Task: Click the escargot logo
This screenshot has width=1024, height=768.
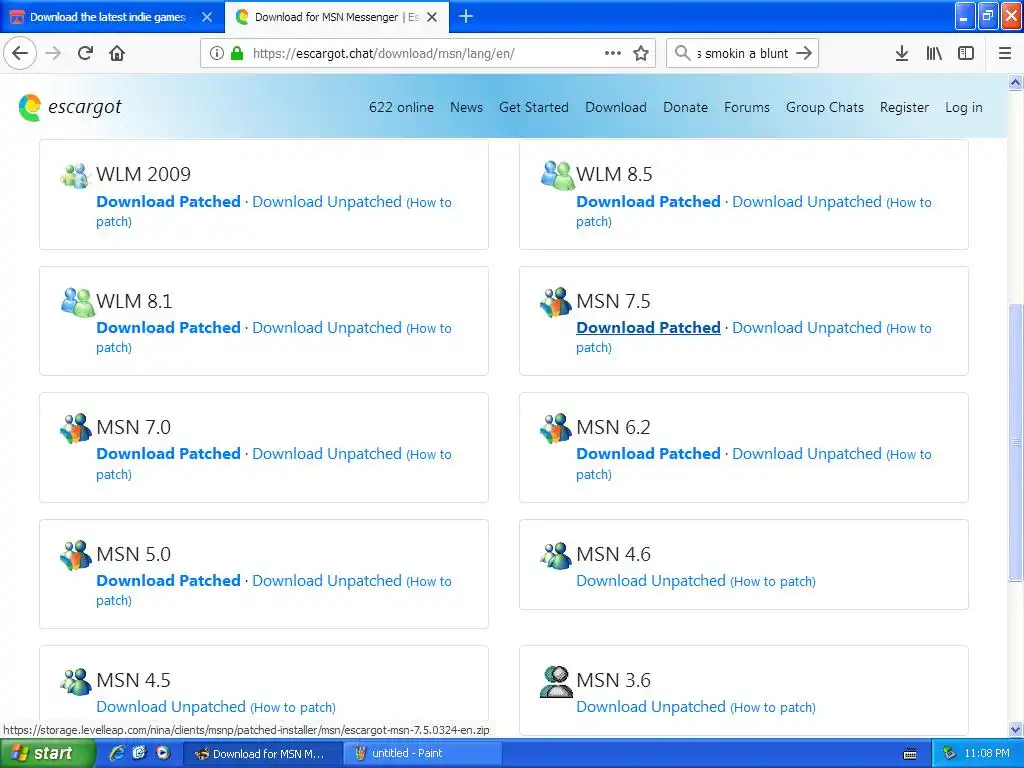Action: point(70,107)
